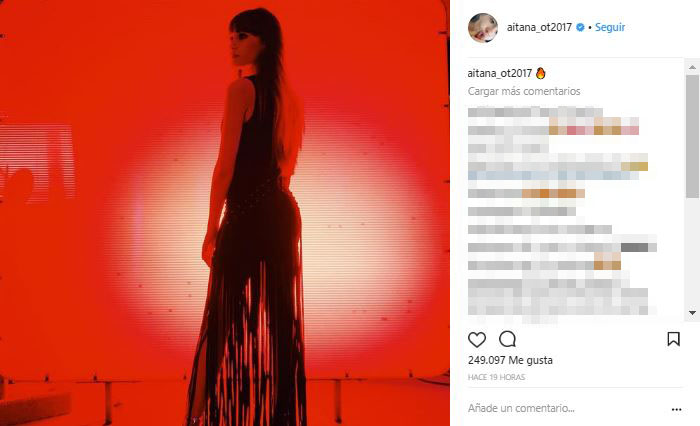Click the comments scrollbar down arrow
This screenshot has width=700, height=426.
(692, 313)
